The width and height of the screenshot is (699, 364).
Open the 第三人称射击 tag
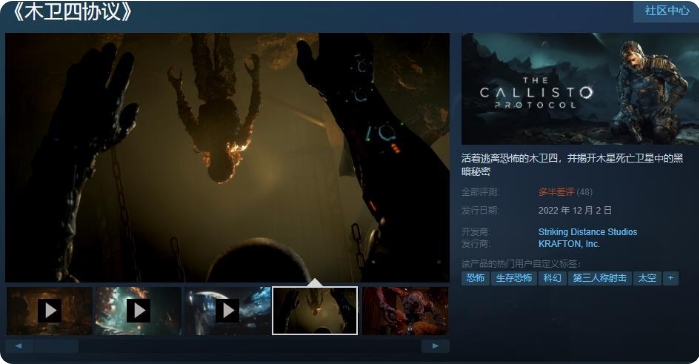[x=600, y=278]
